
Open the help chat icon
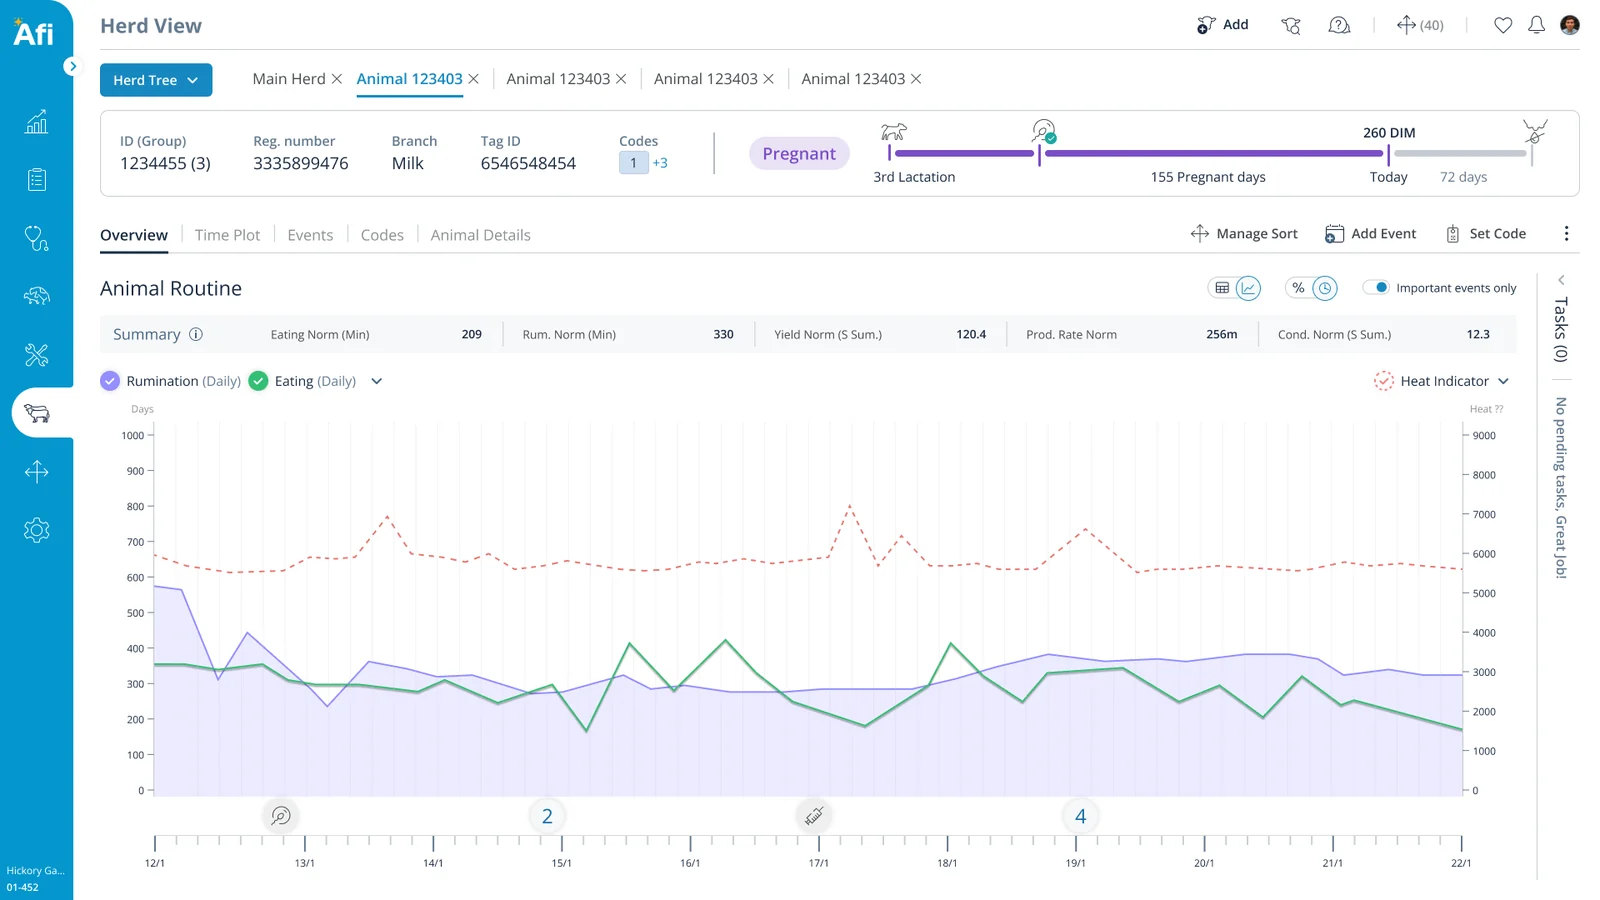(1339, 25)
